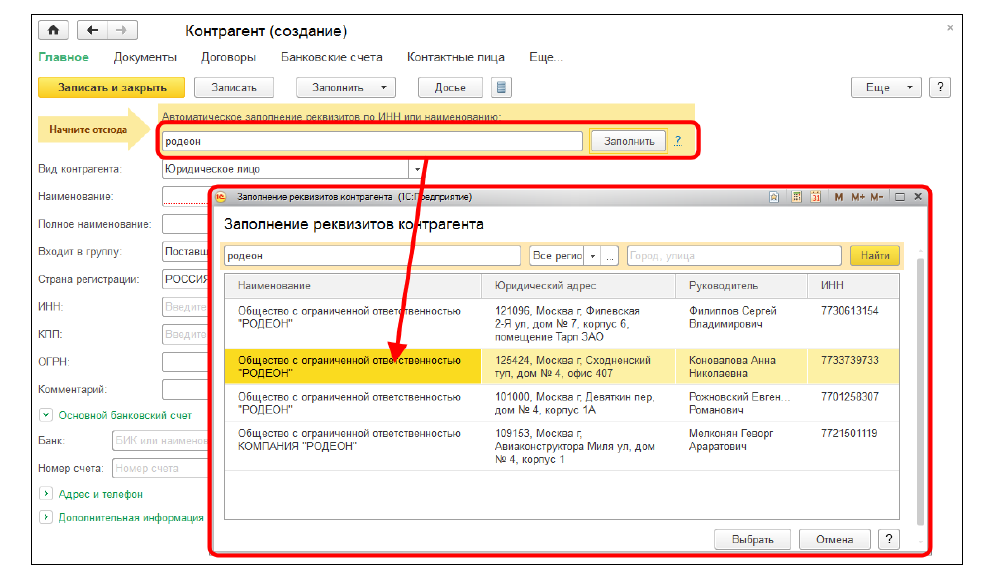
Task: Select the row with ИНН 7701258307
Action: (x=562, y=403)
